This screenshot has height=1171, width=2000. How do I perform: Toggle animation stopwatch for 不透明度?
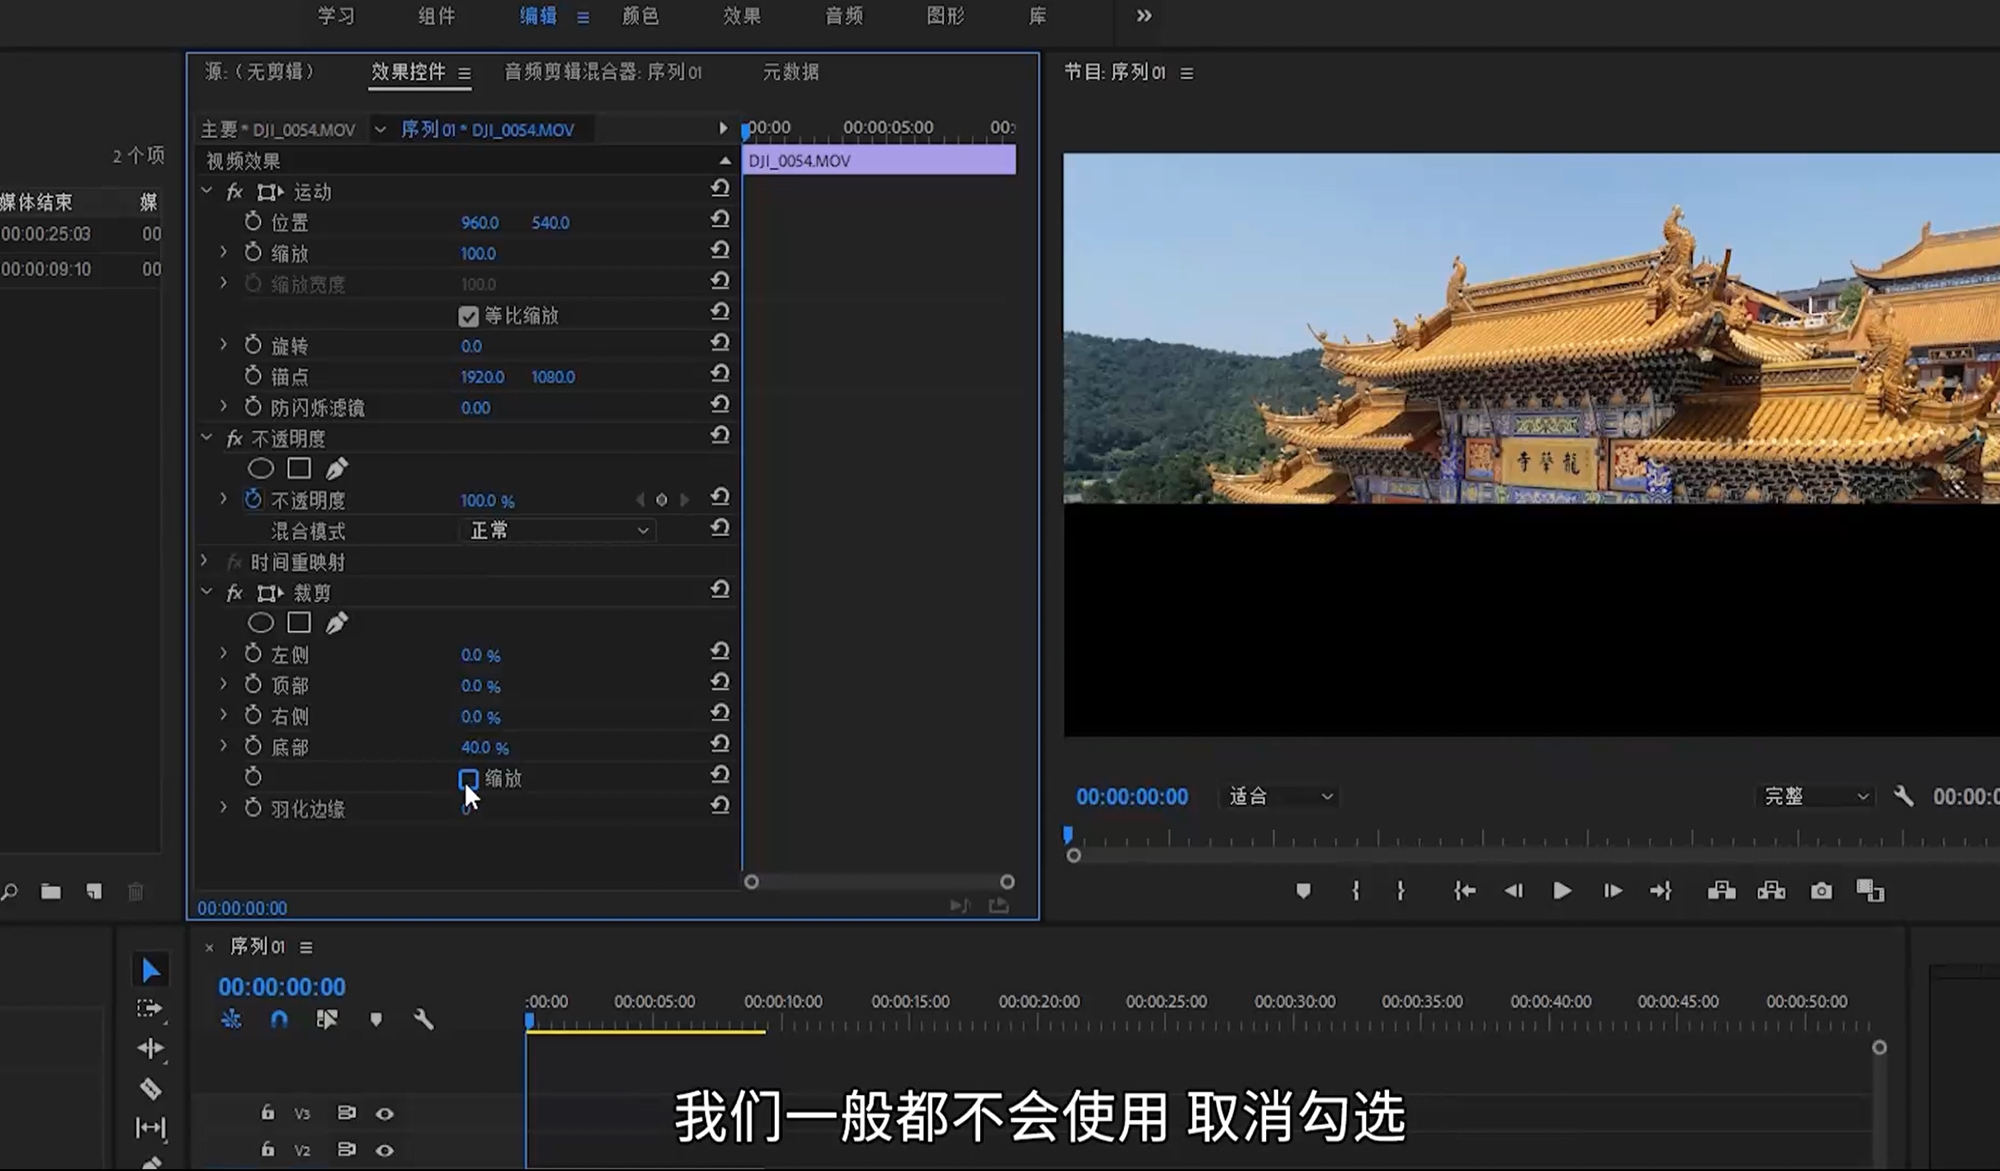pyautogui.click(x=253, y=499)
